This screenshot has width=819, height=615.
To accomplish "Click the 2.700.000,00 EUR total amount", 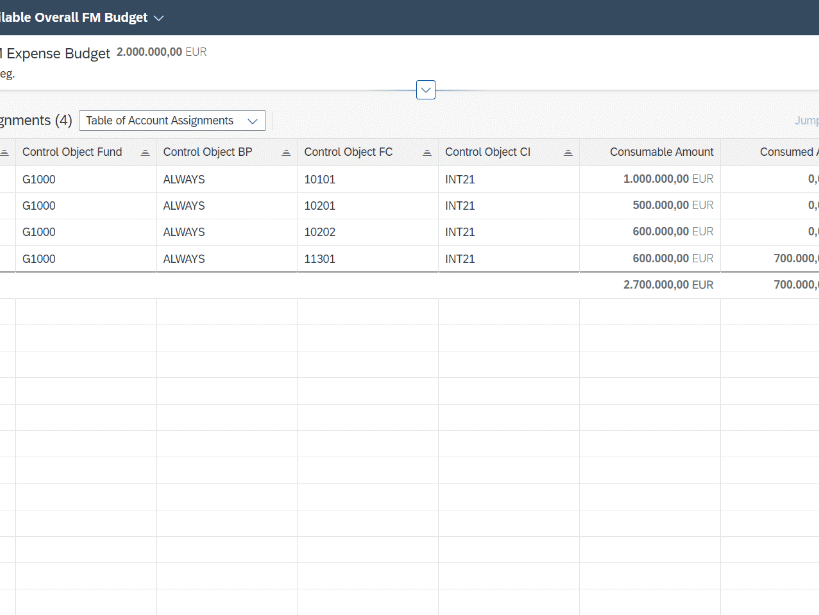I will [667, 285].
